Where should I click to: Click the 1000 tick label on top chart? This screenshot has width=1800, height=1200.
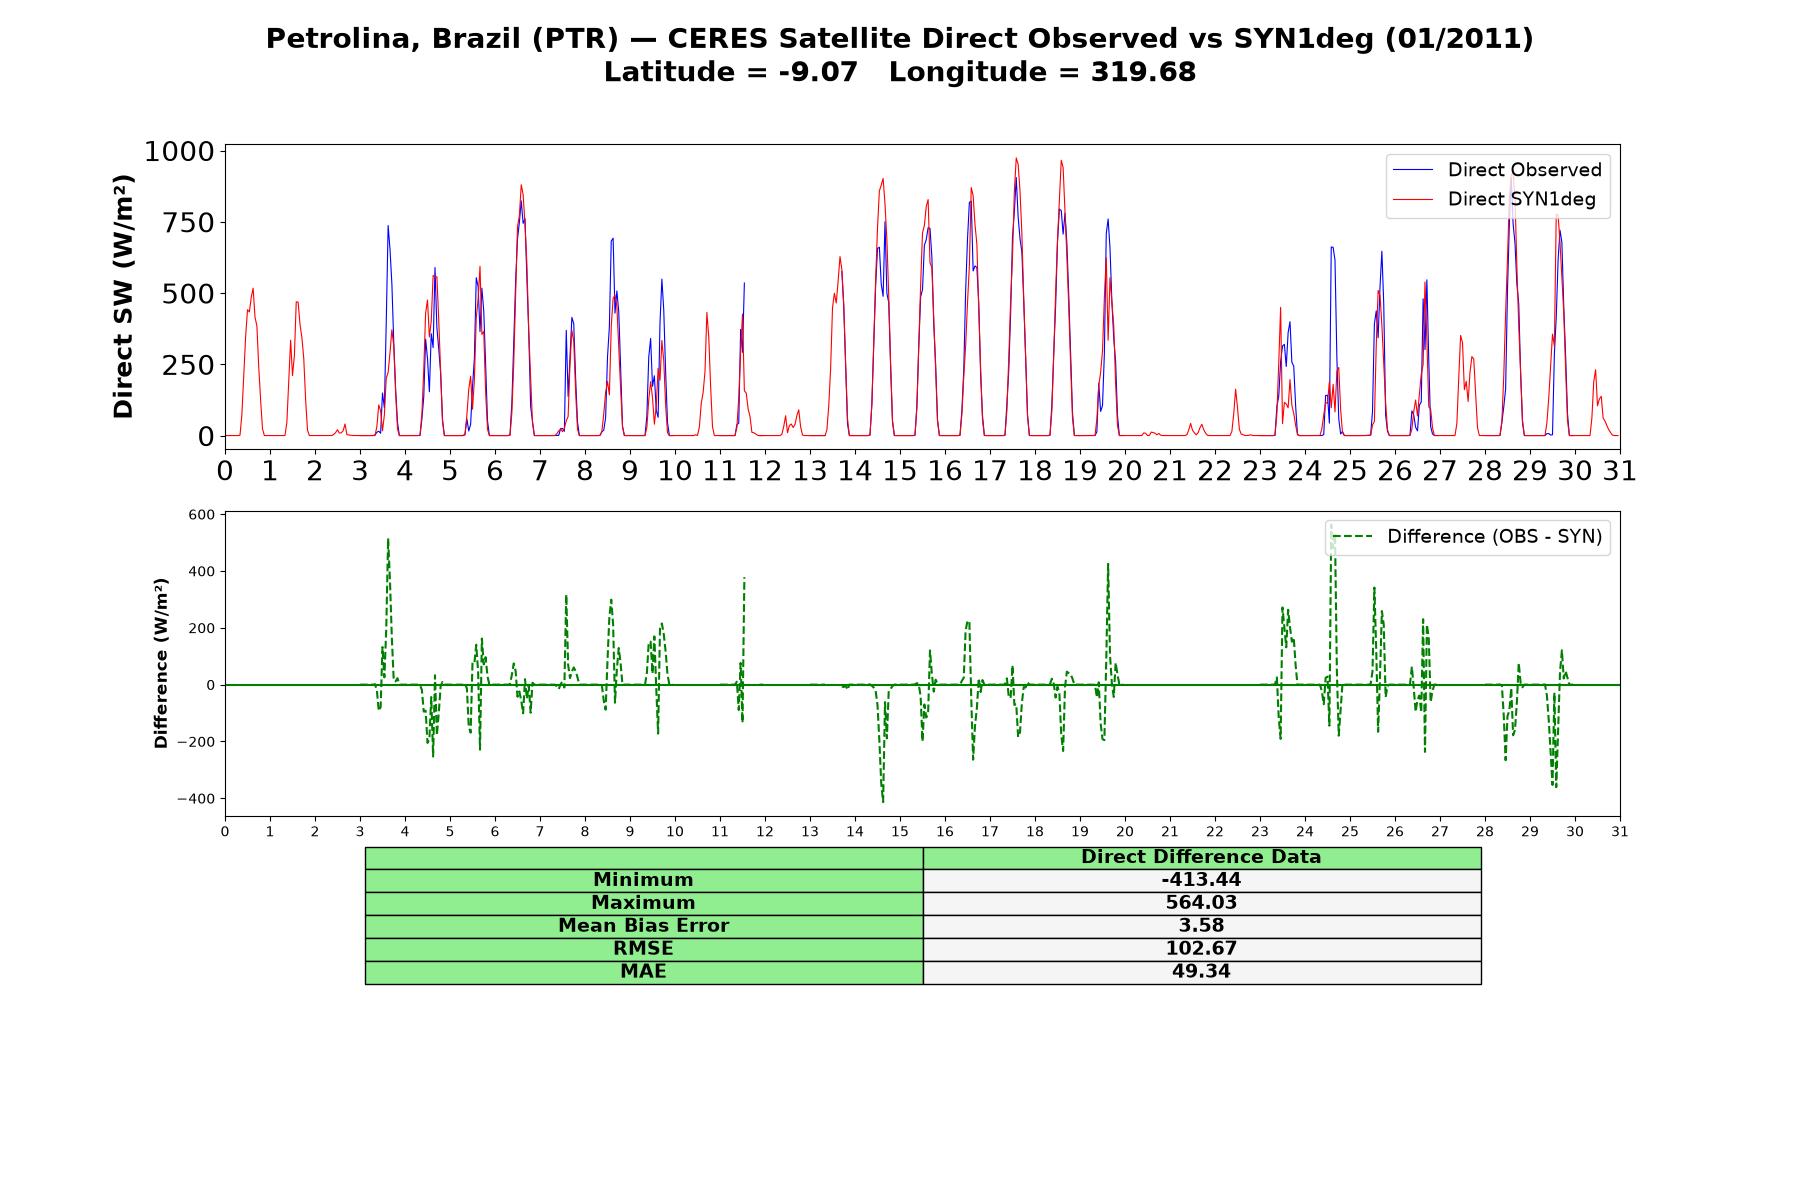179,152
